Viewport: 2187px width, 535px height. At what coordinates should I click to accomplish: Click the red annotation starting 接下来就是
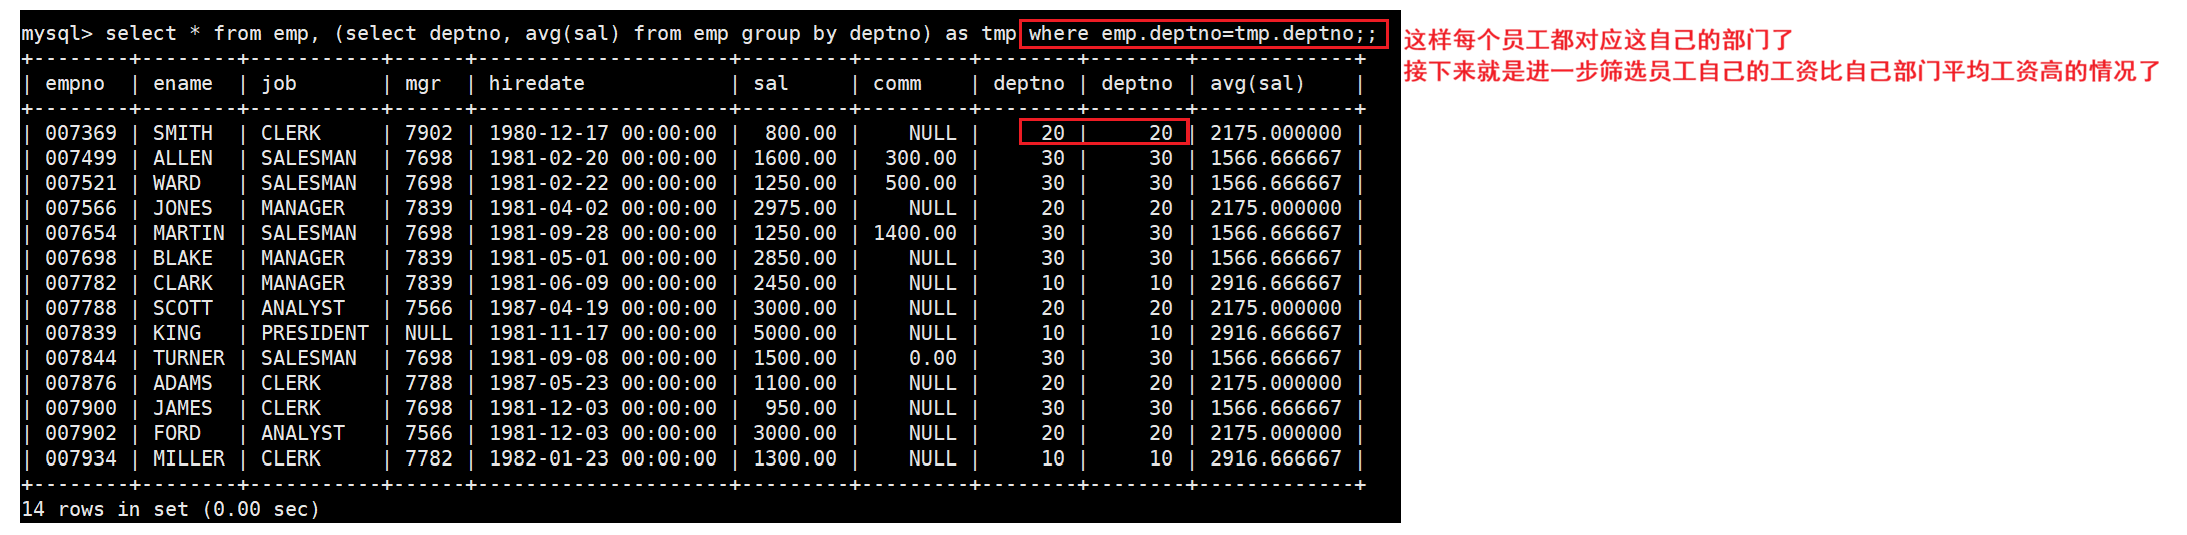(x=1782, y=72)
